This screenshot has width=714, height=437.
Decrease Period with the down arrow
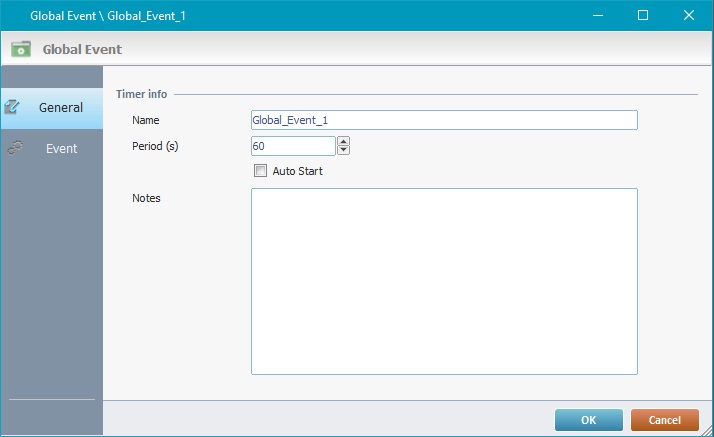click(344, 151)
